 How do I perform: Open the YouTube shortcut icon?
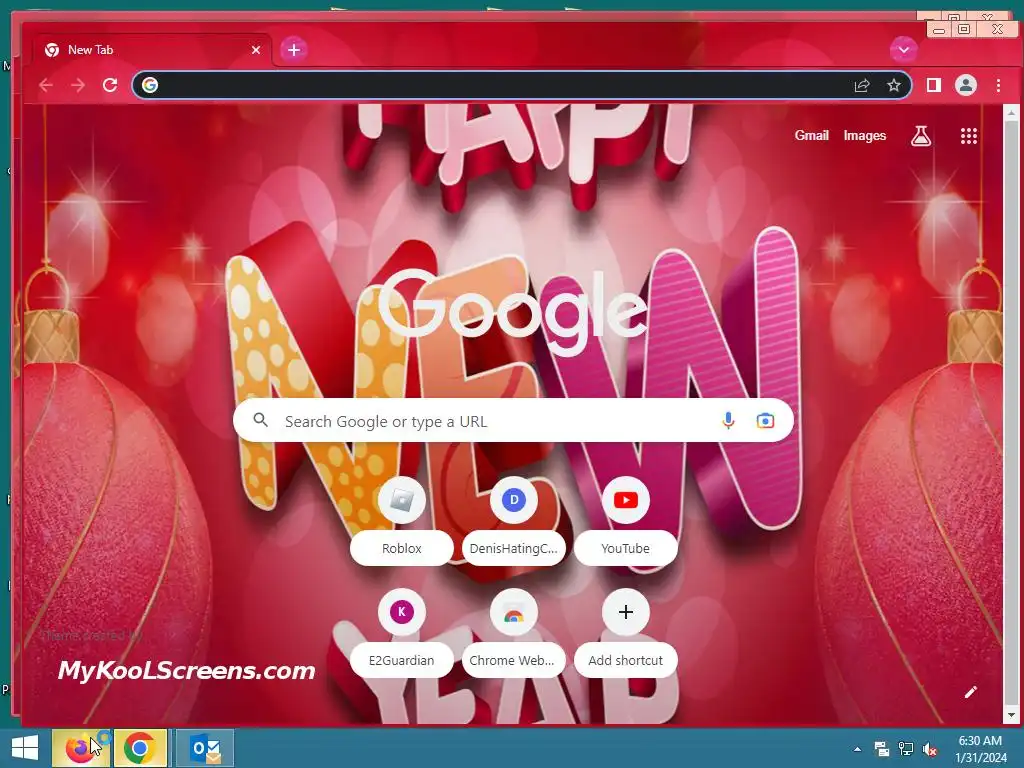click(626, 500)
